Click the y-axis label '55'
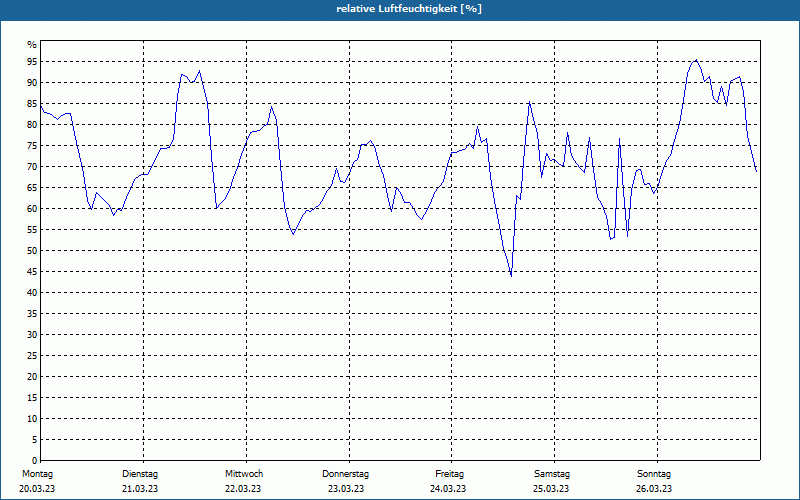800x500 pixels. (32, 230)
